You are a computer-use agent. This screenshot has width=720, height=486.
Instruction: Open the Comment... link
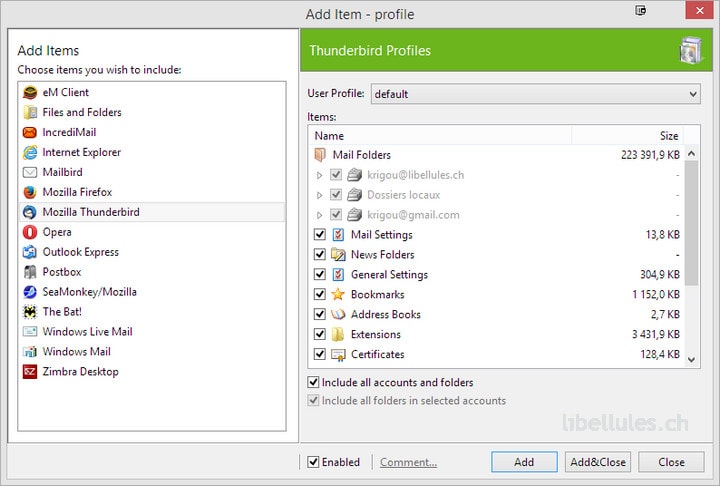click(408, 462)
